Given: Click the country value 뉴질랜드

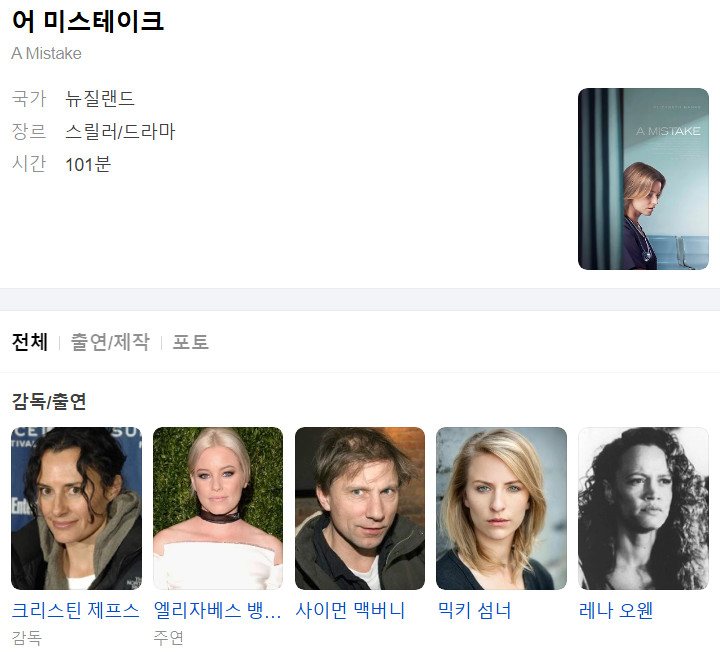Looking at the screenshot, I should [x=100, y=99].
